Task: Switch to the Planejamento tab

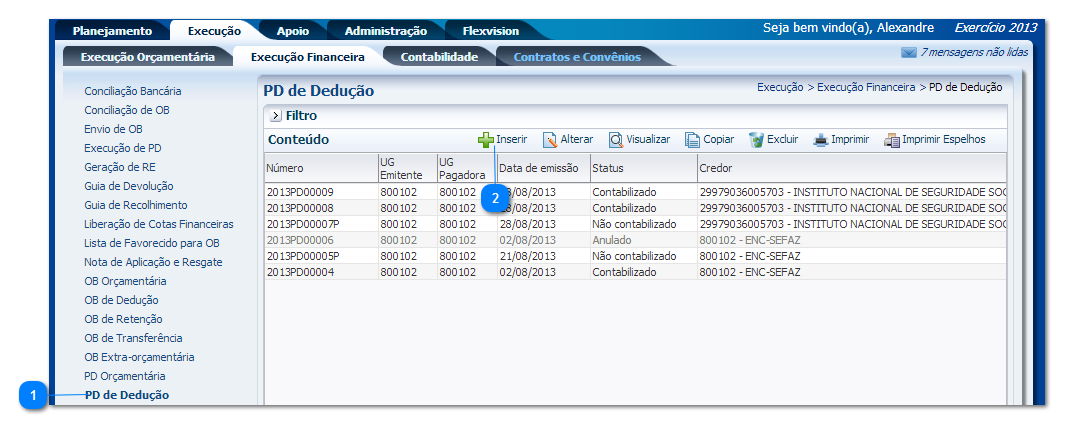Action: 112,31
